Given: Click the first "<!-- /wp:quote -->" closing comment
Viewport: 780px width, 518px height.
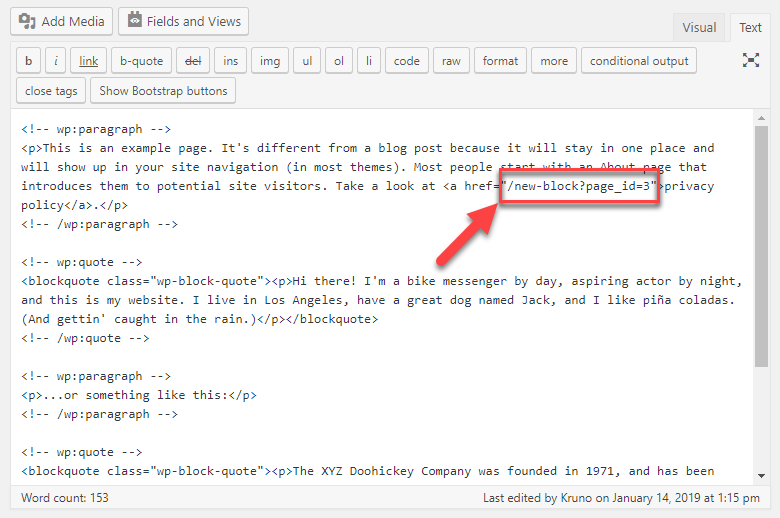Looking at the screenshot, I should (x=85, y=338).
